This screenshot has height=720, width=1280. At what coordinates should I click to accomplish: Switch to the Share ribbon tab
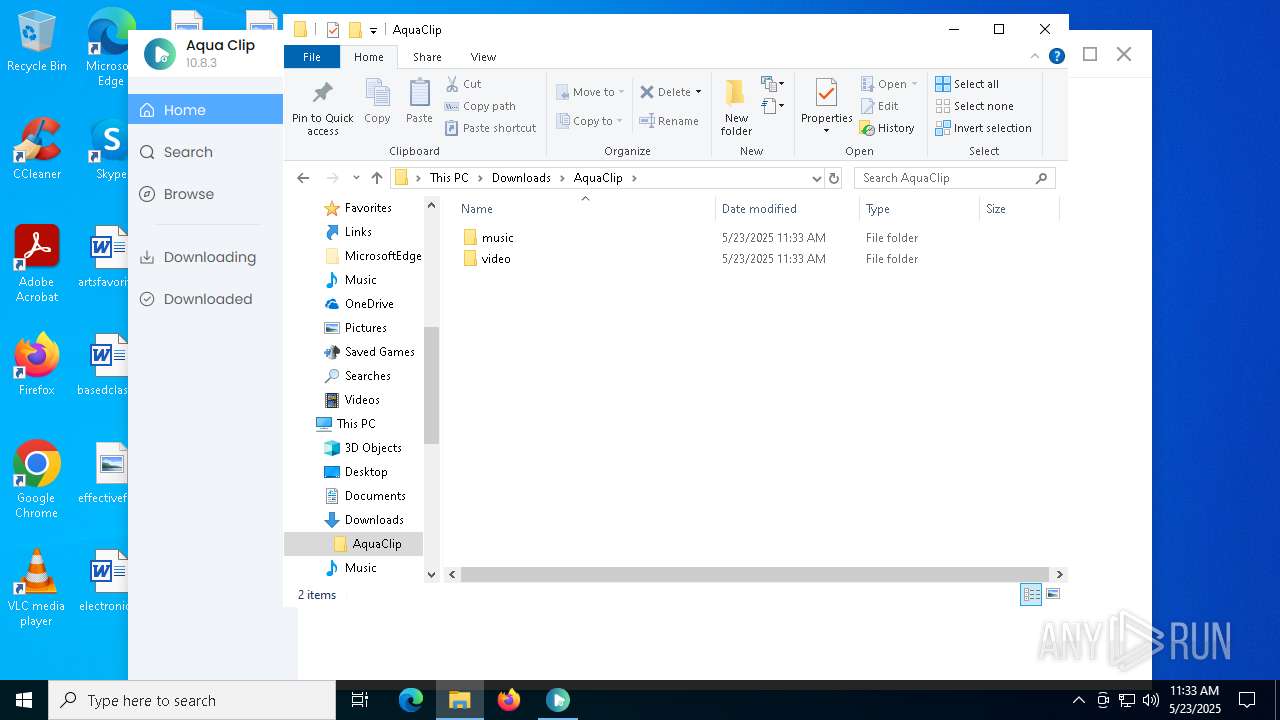pyautogui.click(x=427, y=57)
